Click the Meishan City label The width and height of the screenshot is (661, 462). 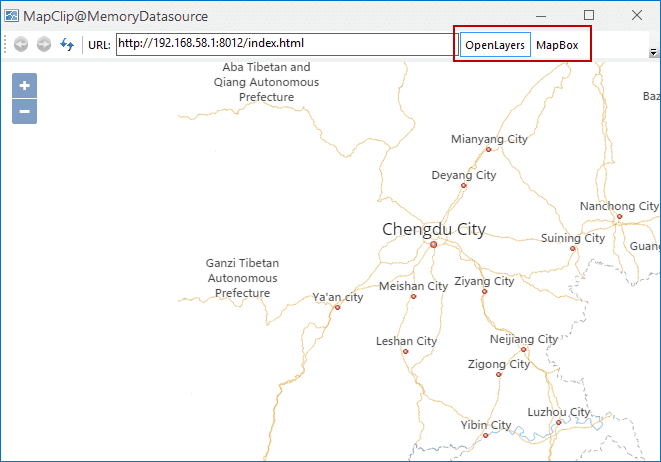413,286
